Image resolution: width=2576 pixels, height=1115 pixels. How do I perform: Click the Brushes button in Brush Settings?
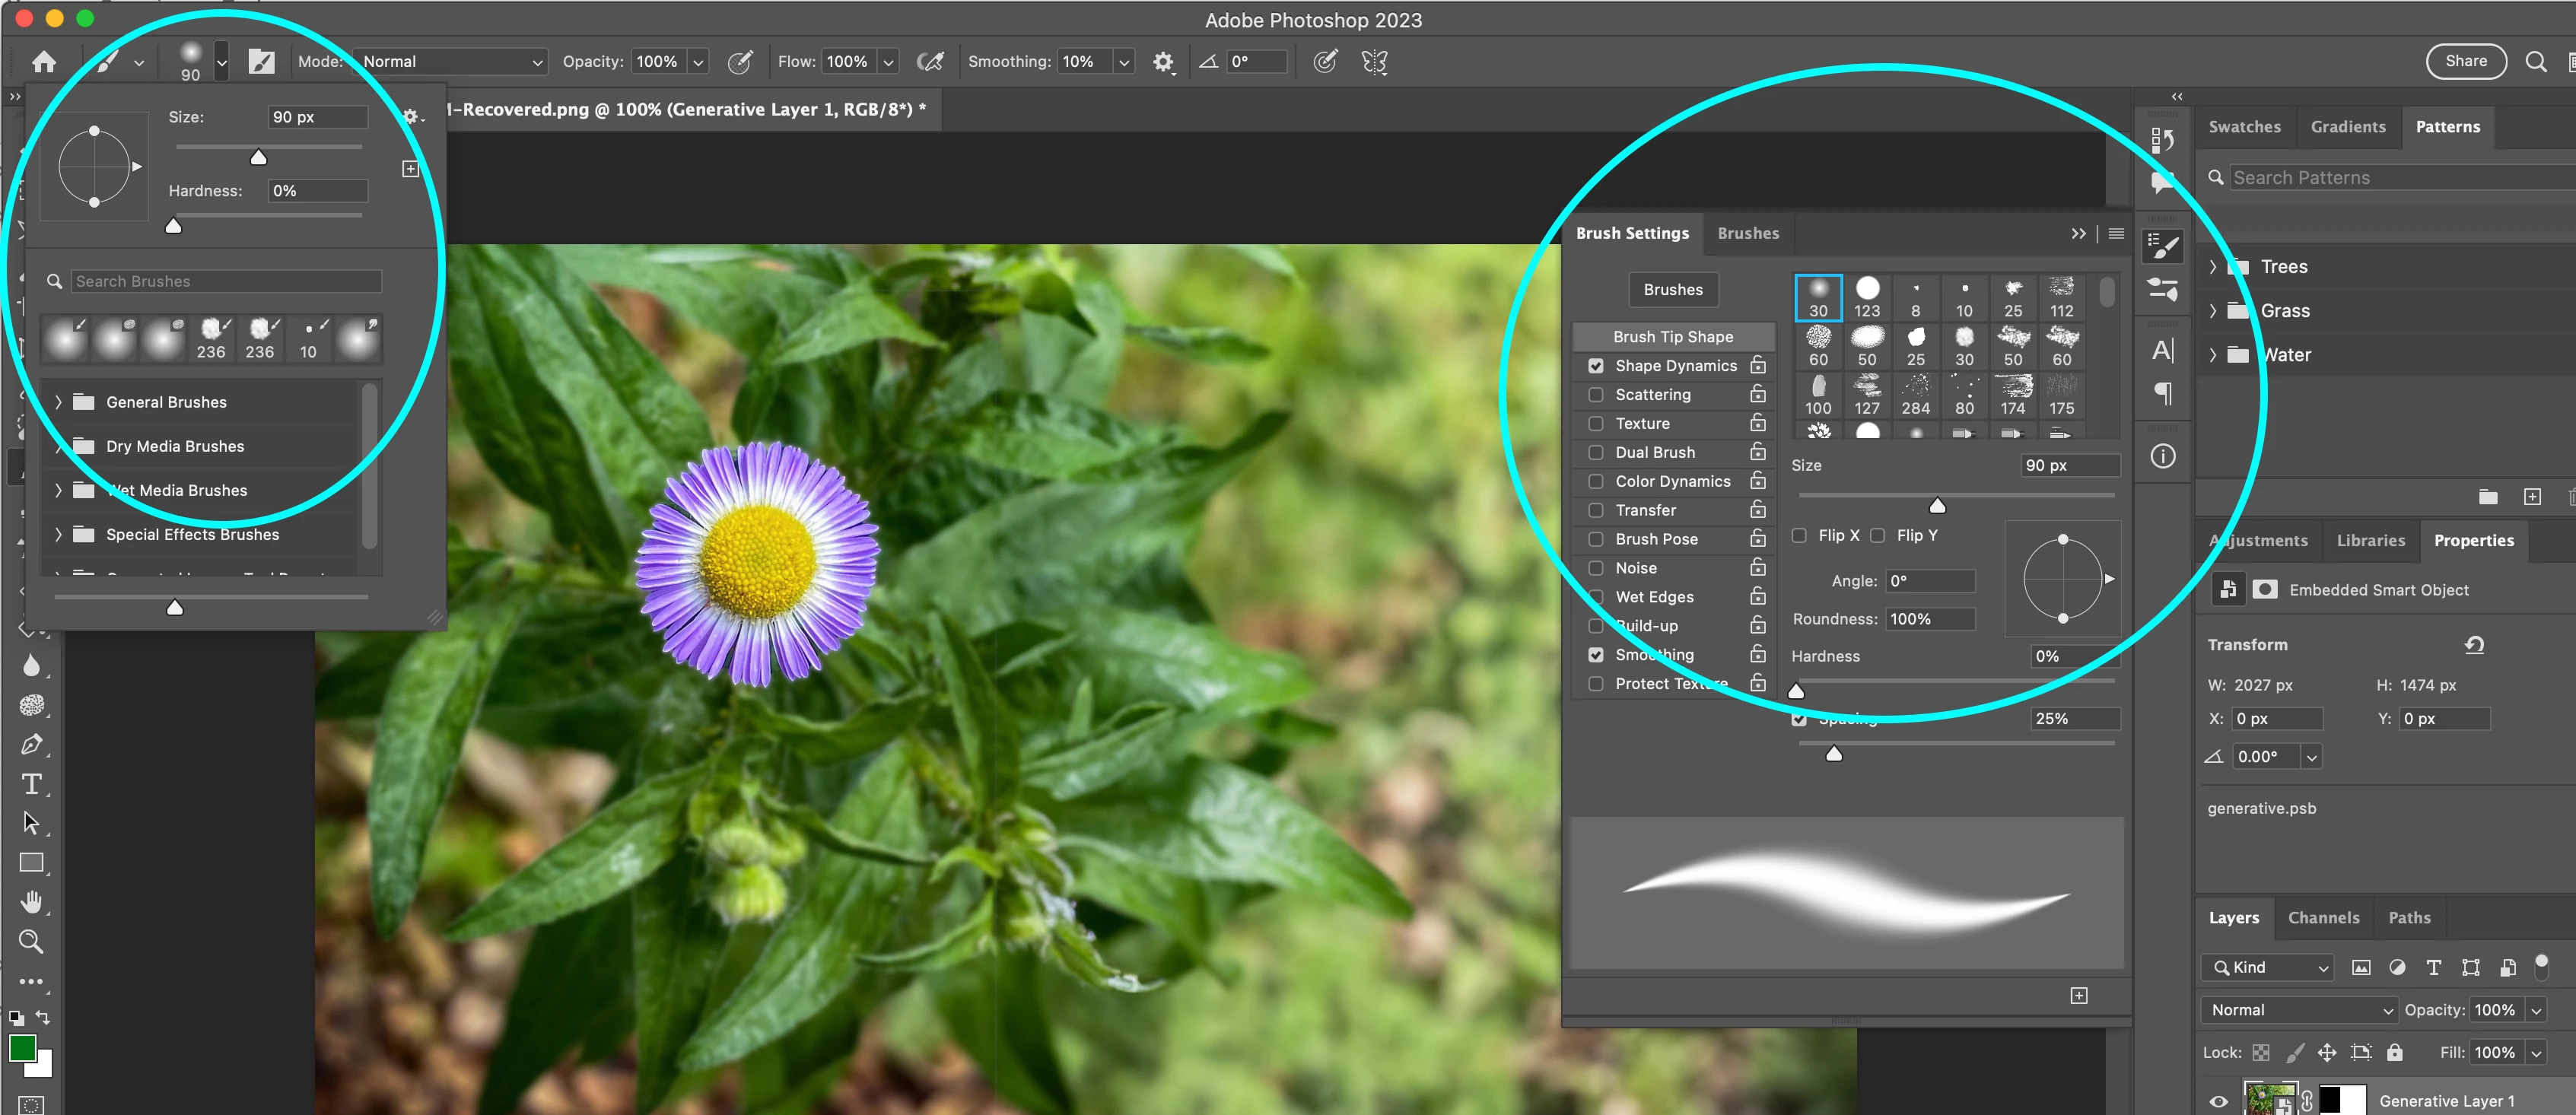(x=1672, y=290)
